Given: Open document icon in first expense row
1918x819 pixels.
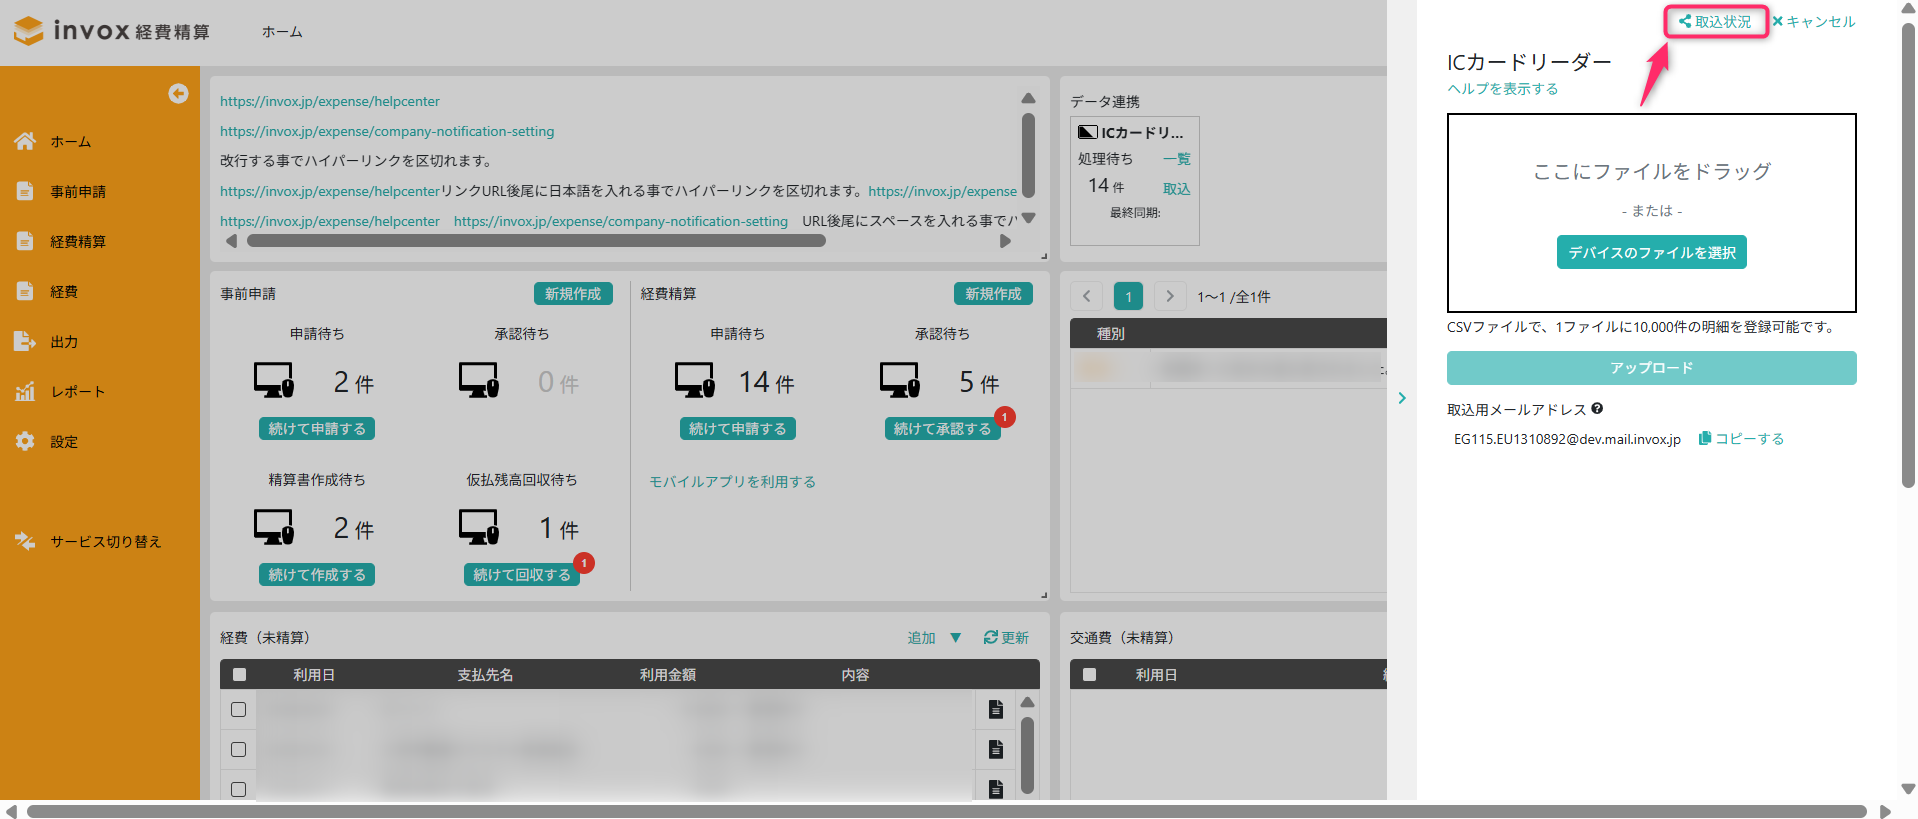Looking at the screenshot, I should [x=995, y=709].
